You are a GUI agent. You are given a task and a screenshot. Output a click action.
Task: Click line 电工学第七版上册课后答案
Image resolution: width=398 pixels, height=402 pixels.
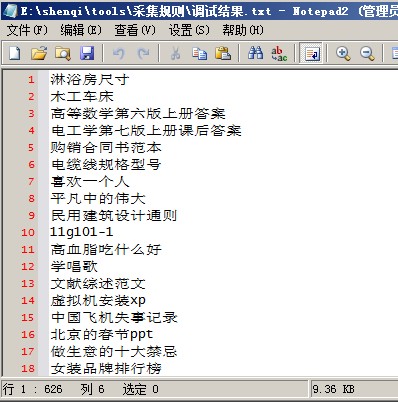[x=146, y=130]
